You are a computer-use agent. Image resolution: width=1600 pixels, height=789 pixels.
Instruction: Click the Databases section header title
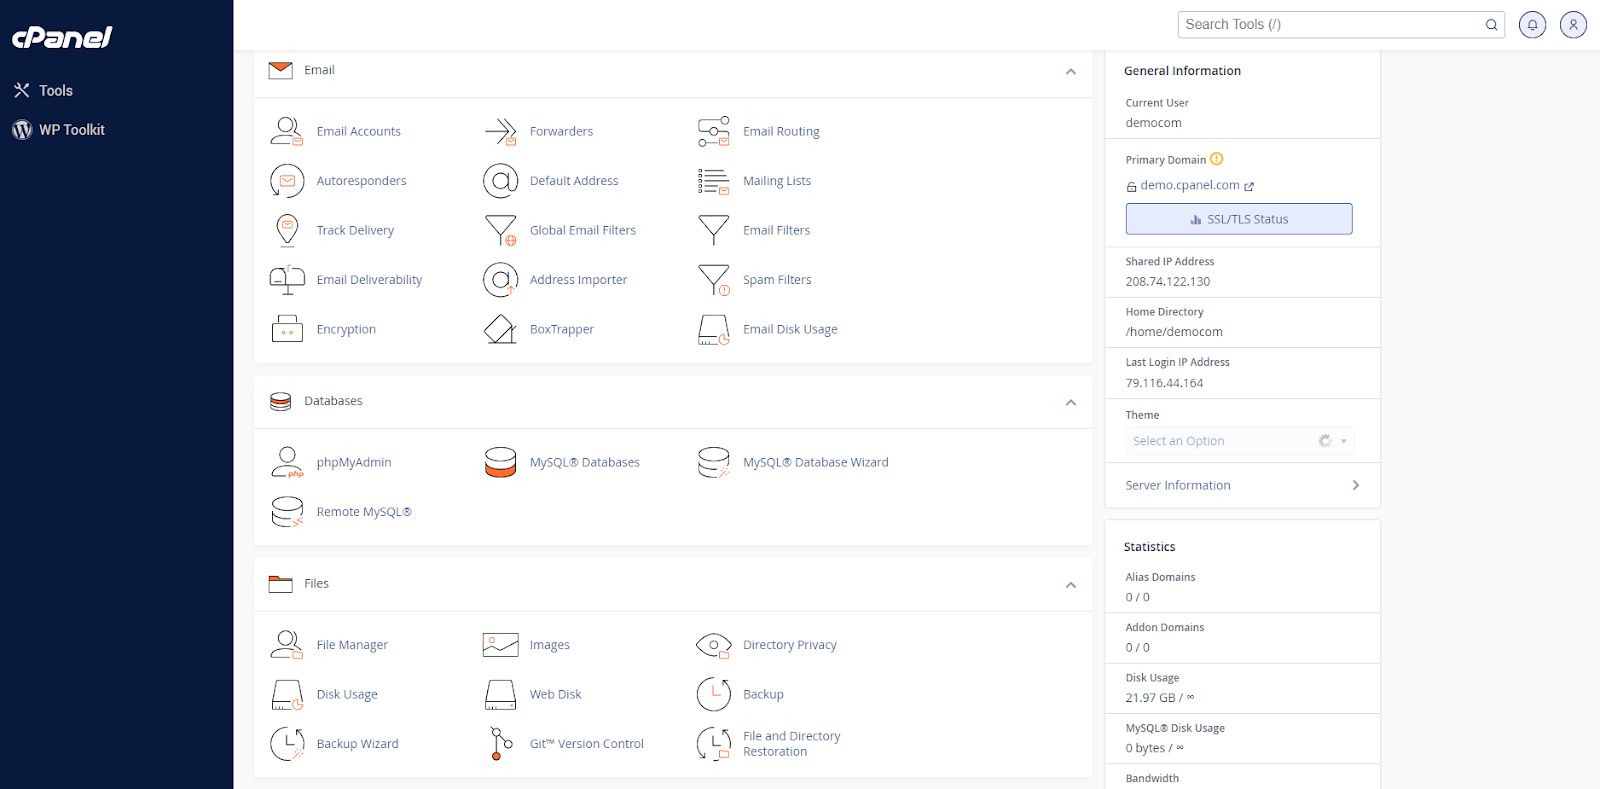(x=333, y=401)
